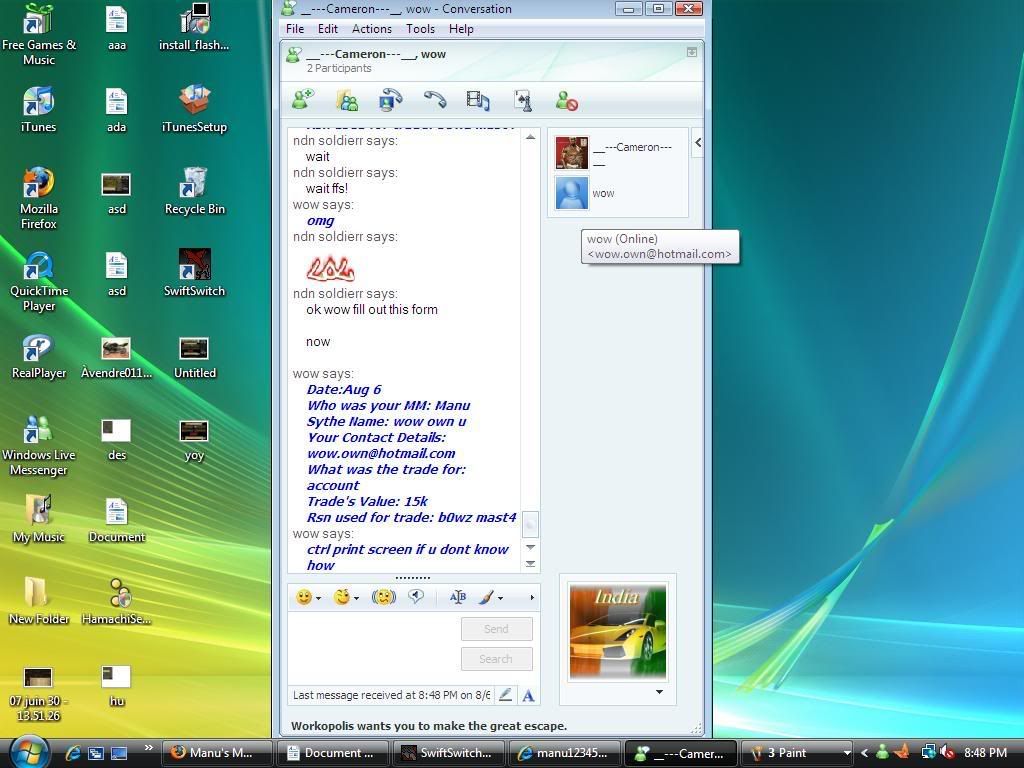Click the Search button
1024x768 pixels.
click(496, 659)
